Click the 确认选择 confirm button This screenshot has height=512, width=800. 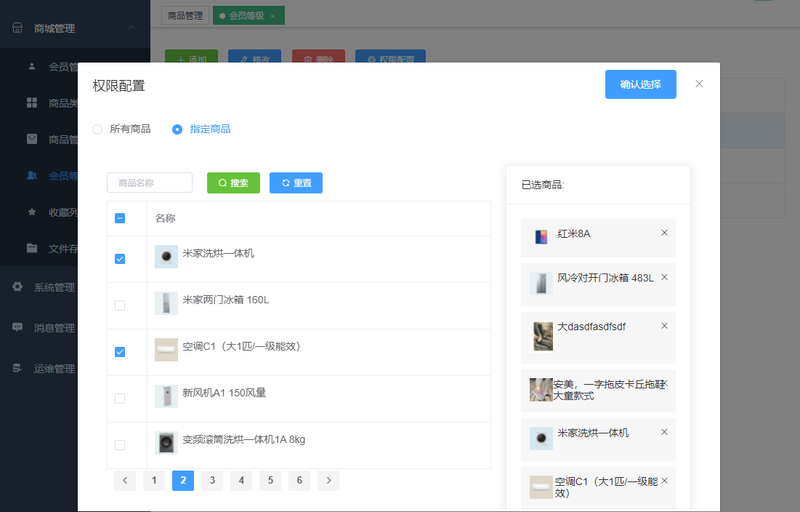click(x=640, y=84)
